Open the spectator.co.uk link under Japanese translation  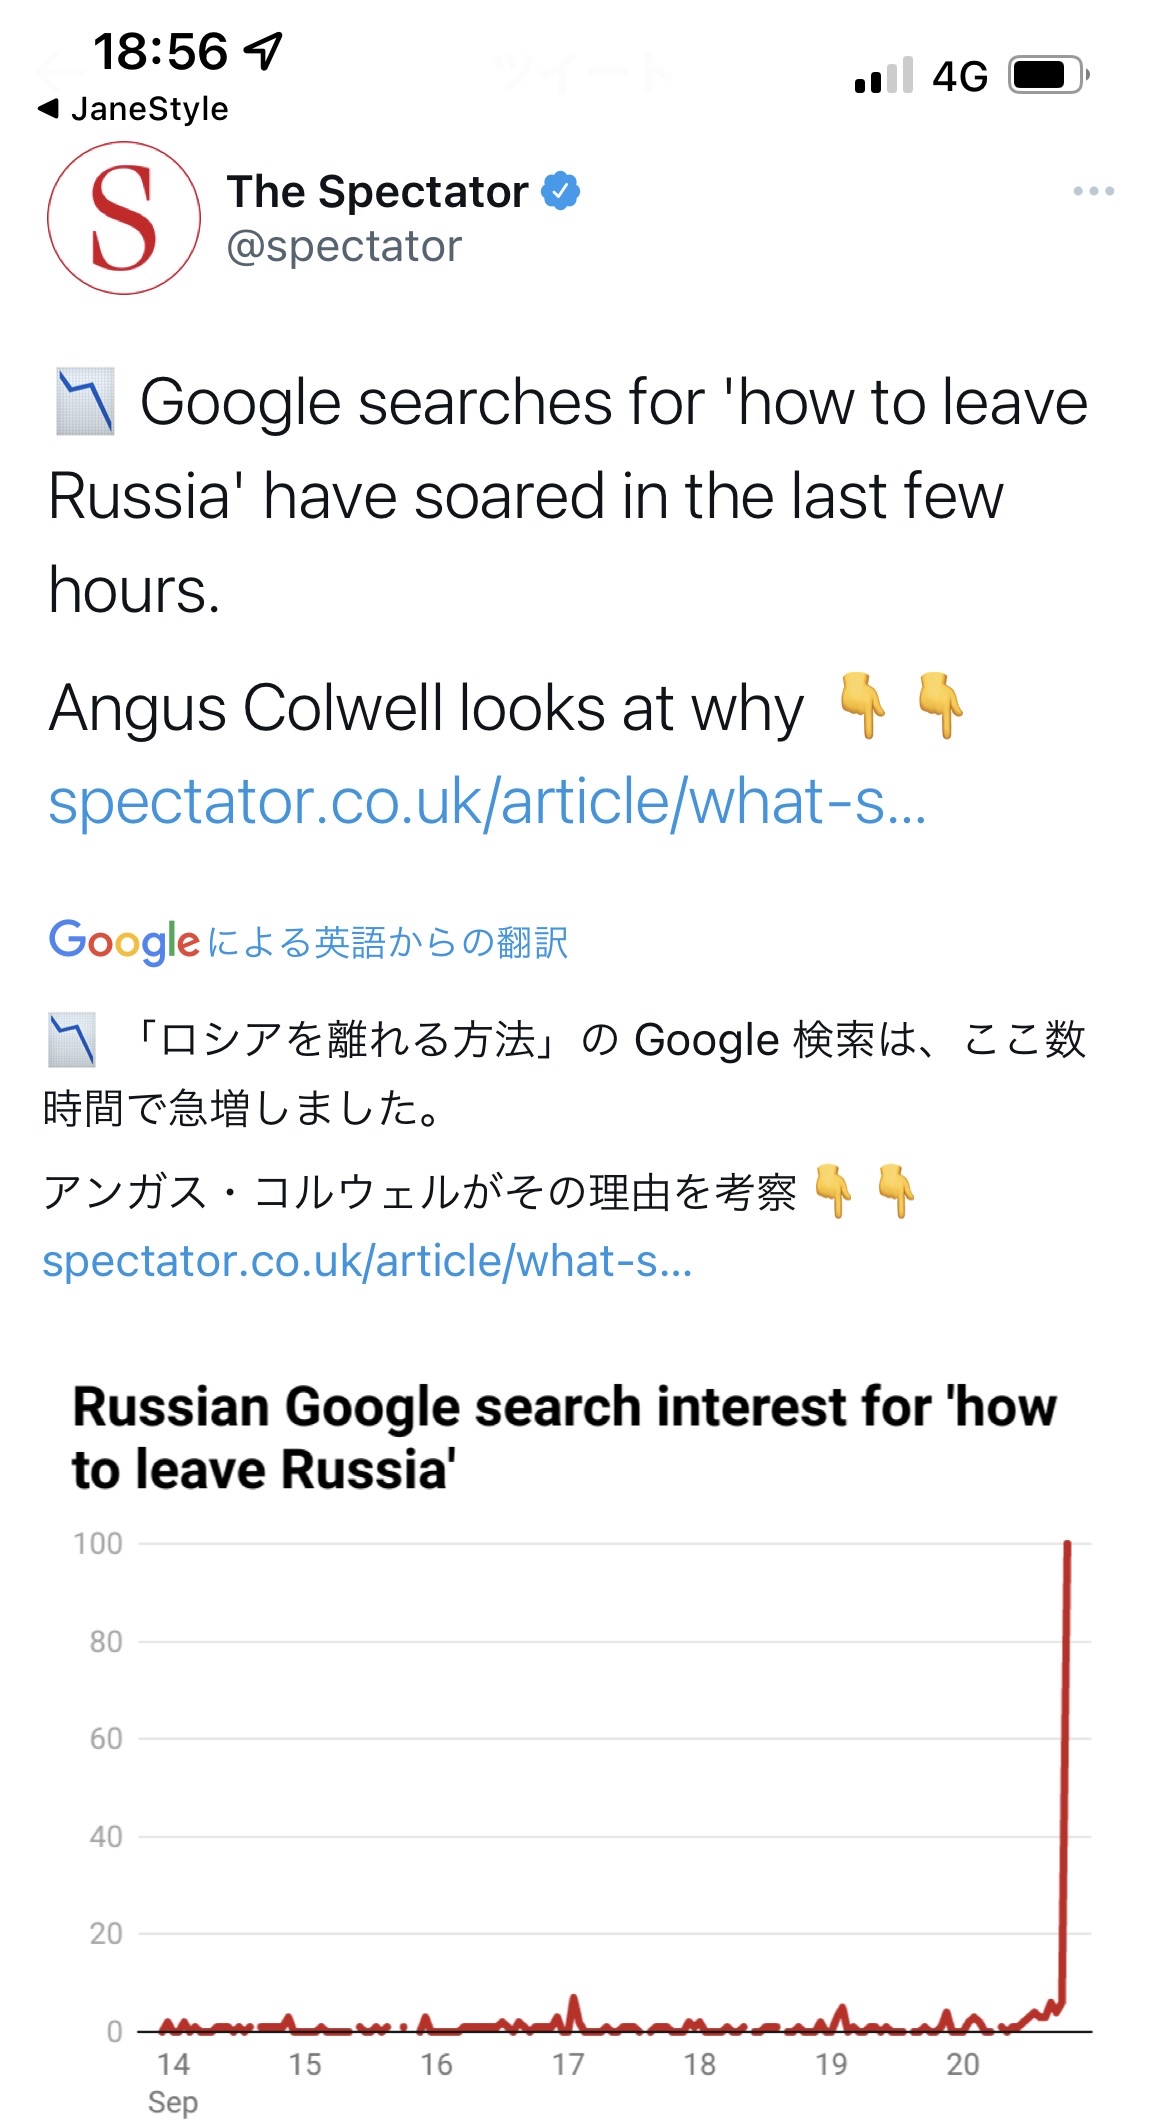tap(367, 1261)
